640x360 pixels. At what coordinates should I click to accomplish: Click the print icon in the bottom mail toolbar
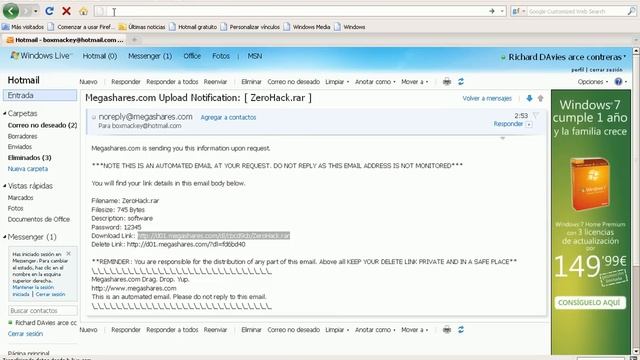447,330
